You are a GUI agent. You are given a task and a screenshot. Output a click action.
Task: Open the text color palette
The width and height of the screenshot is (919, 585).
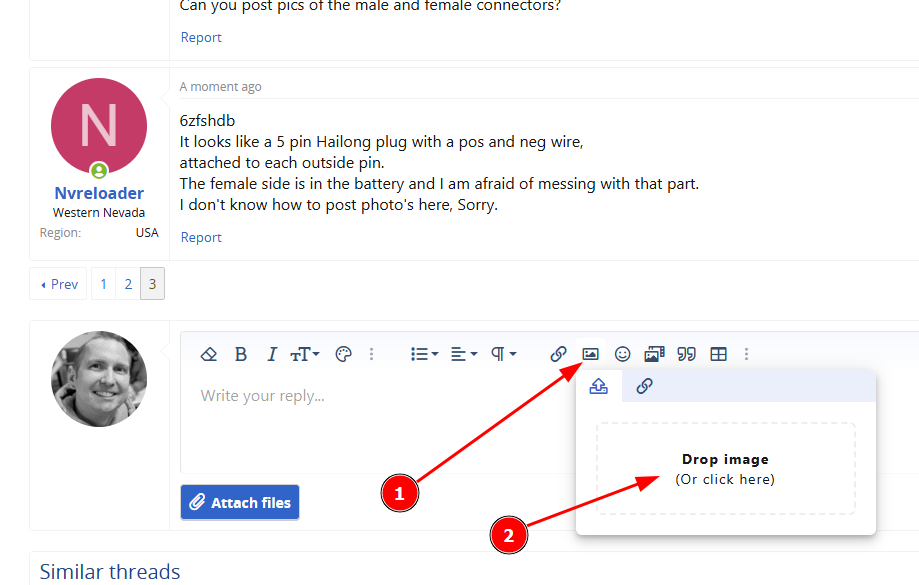(x=343, y=354)
